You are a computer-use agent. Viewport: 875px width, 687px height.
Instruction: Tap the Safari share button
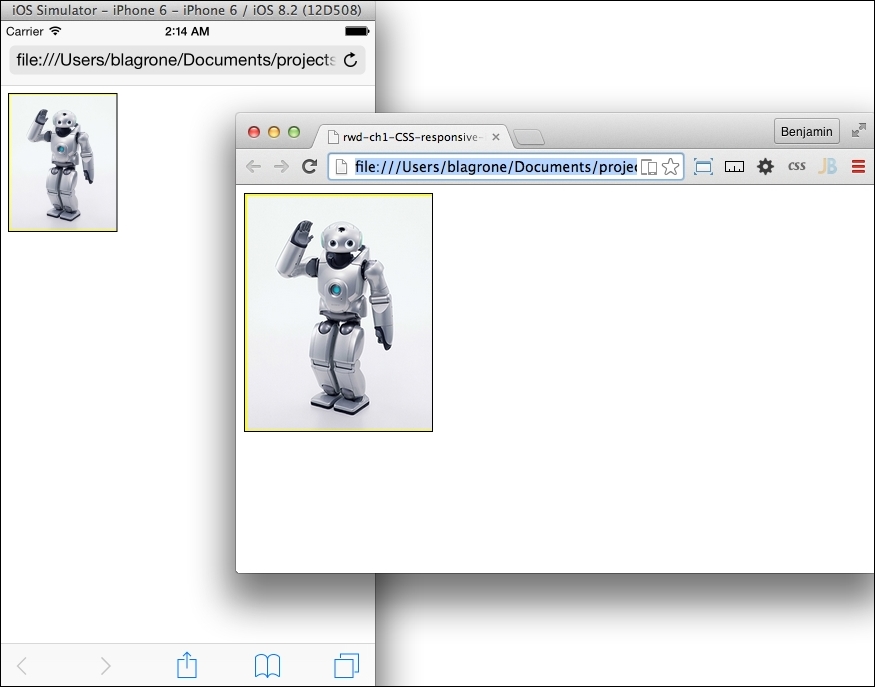click(187, 665)
